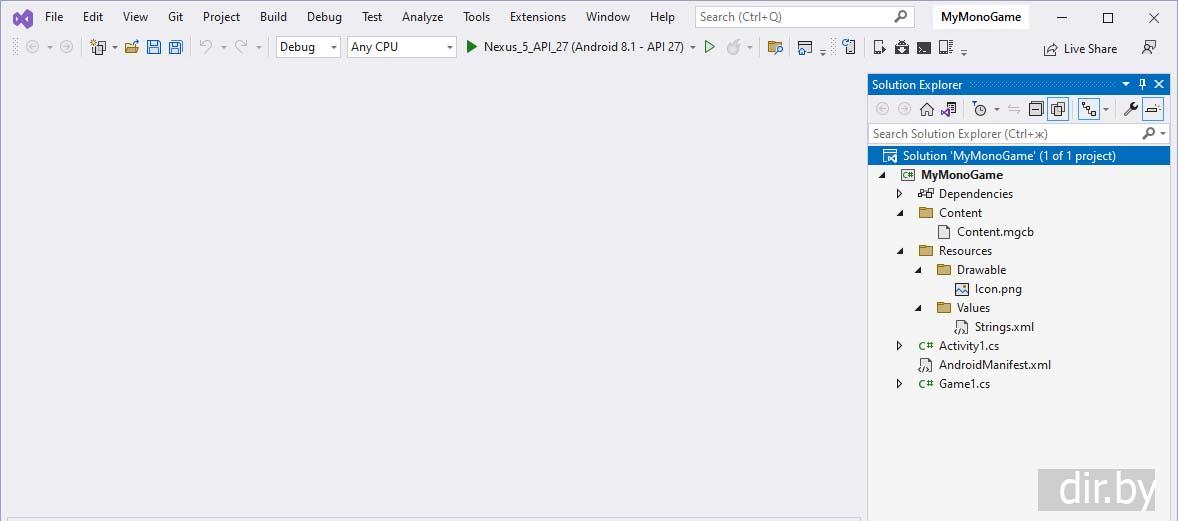Click the Visual Studio logo icon
Image resolution: width=1178 pixels, height=521 pixels.
click(x=23, y=17)
